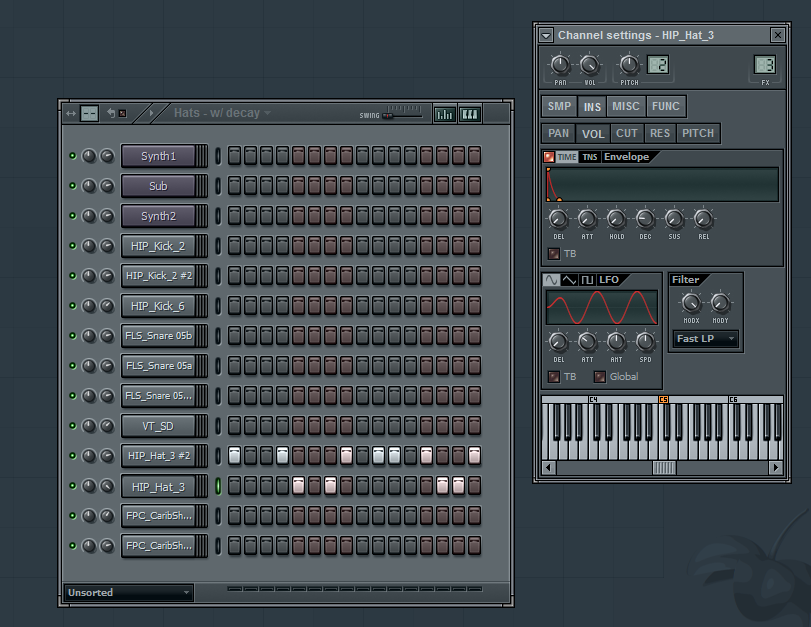Click Filter MODX knob
Screen dimensions: 811x627
point(691,303)
